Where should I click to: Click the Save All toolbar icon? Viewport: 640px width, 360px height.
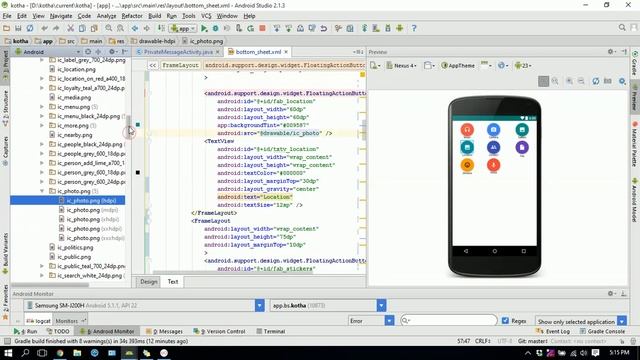pos(18,28)
